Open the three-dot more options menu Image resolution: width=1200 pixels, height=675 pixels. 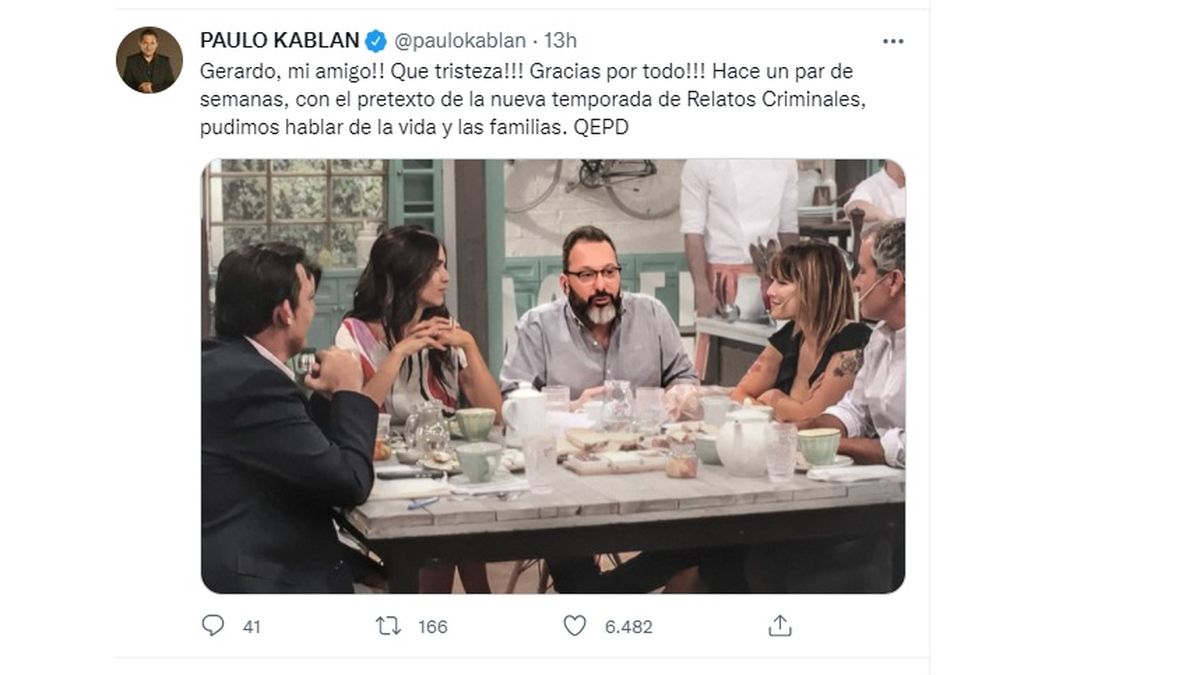tap(893, 41)
